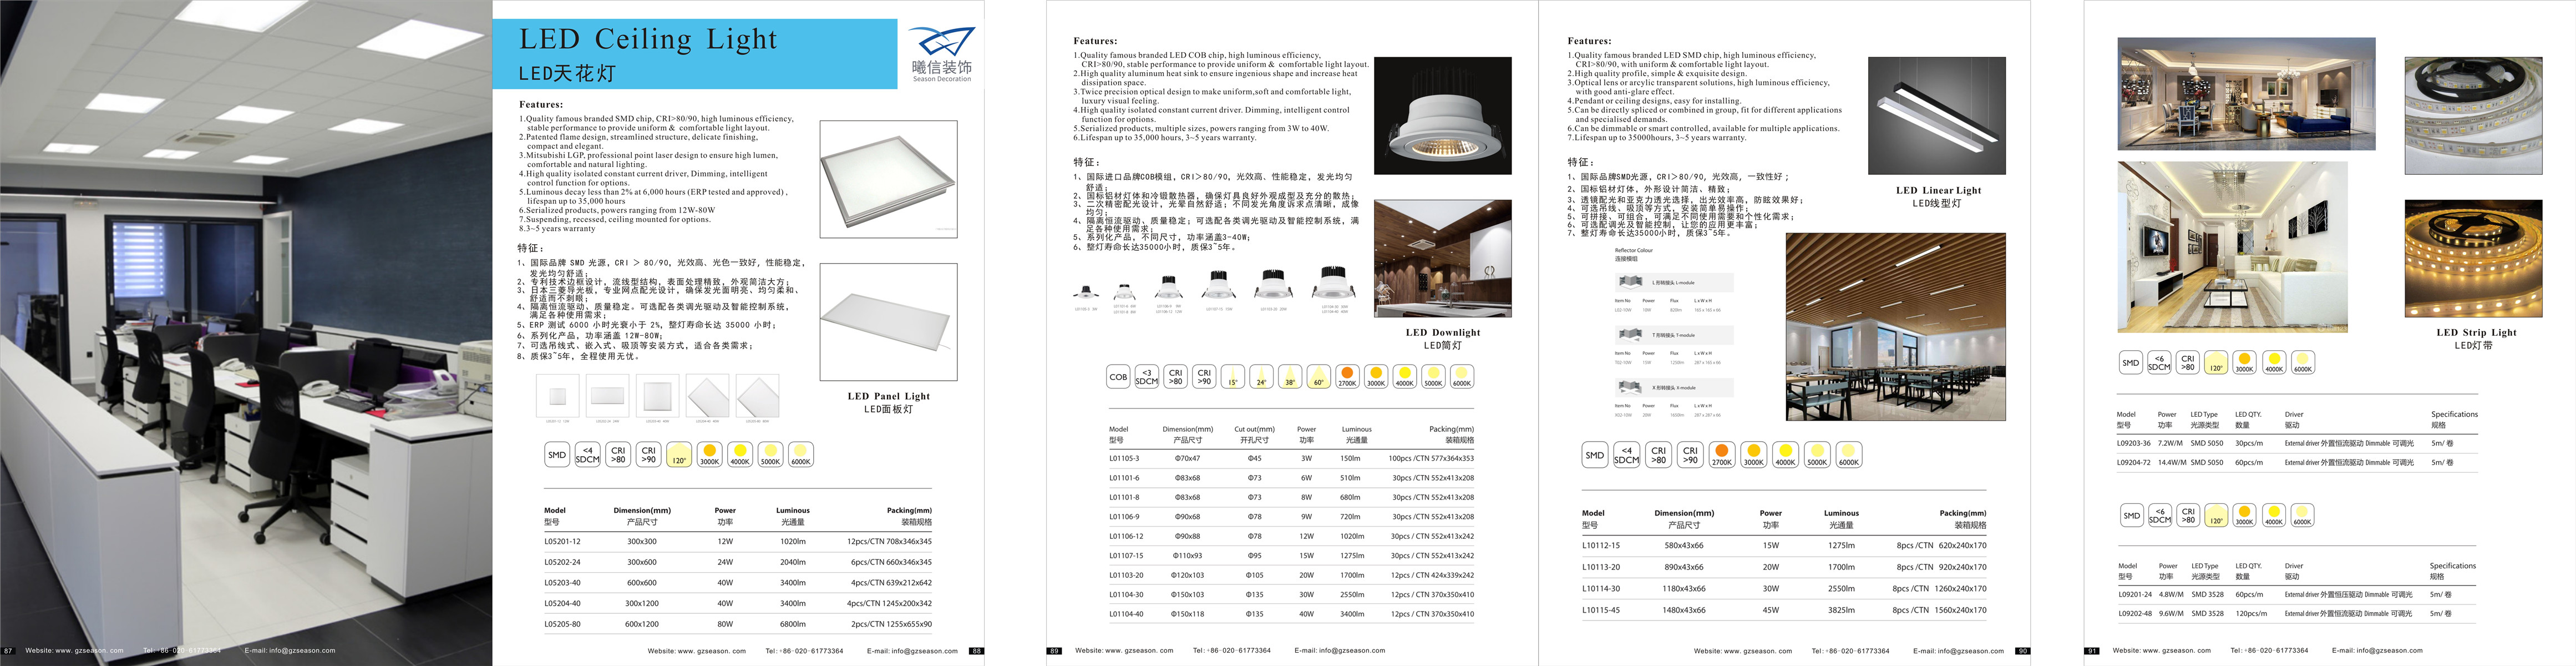Click CRI >80 badge on downlight page
This screenshot has height=666, width=2576.
pos(1175,377)
